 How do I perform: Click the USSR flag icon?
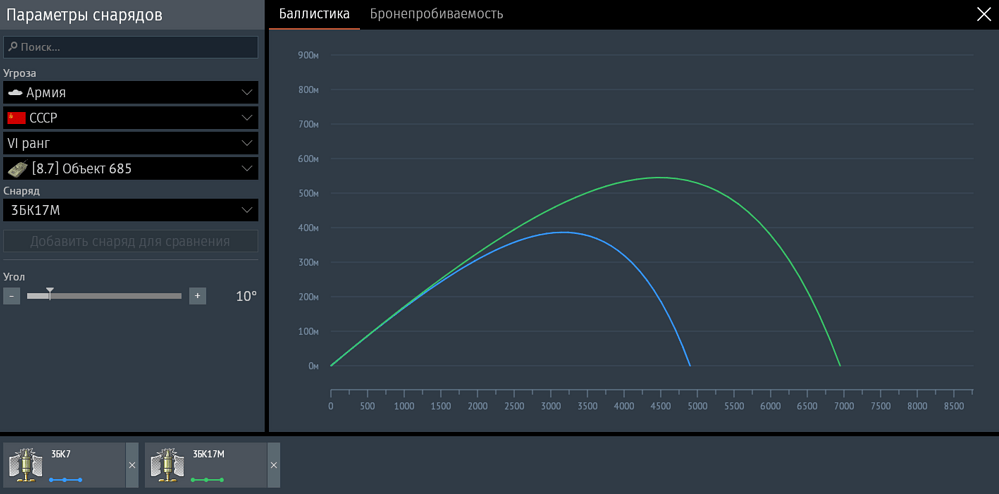(16, 118)
